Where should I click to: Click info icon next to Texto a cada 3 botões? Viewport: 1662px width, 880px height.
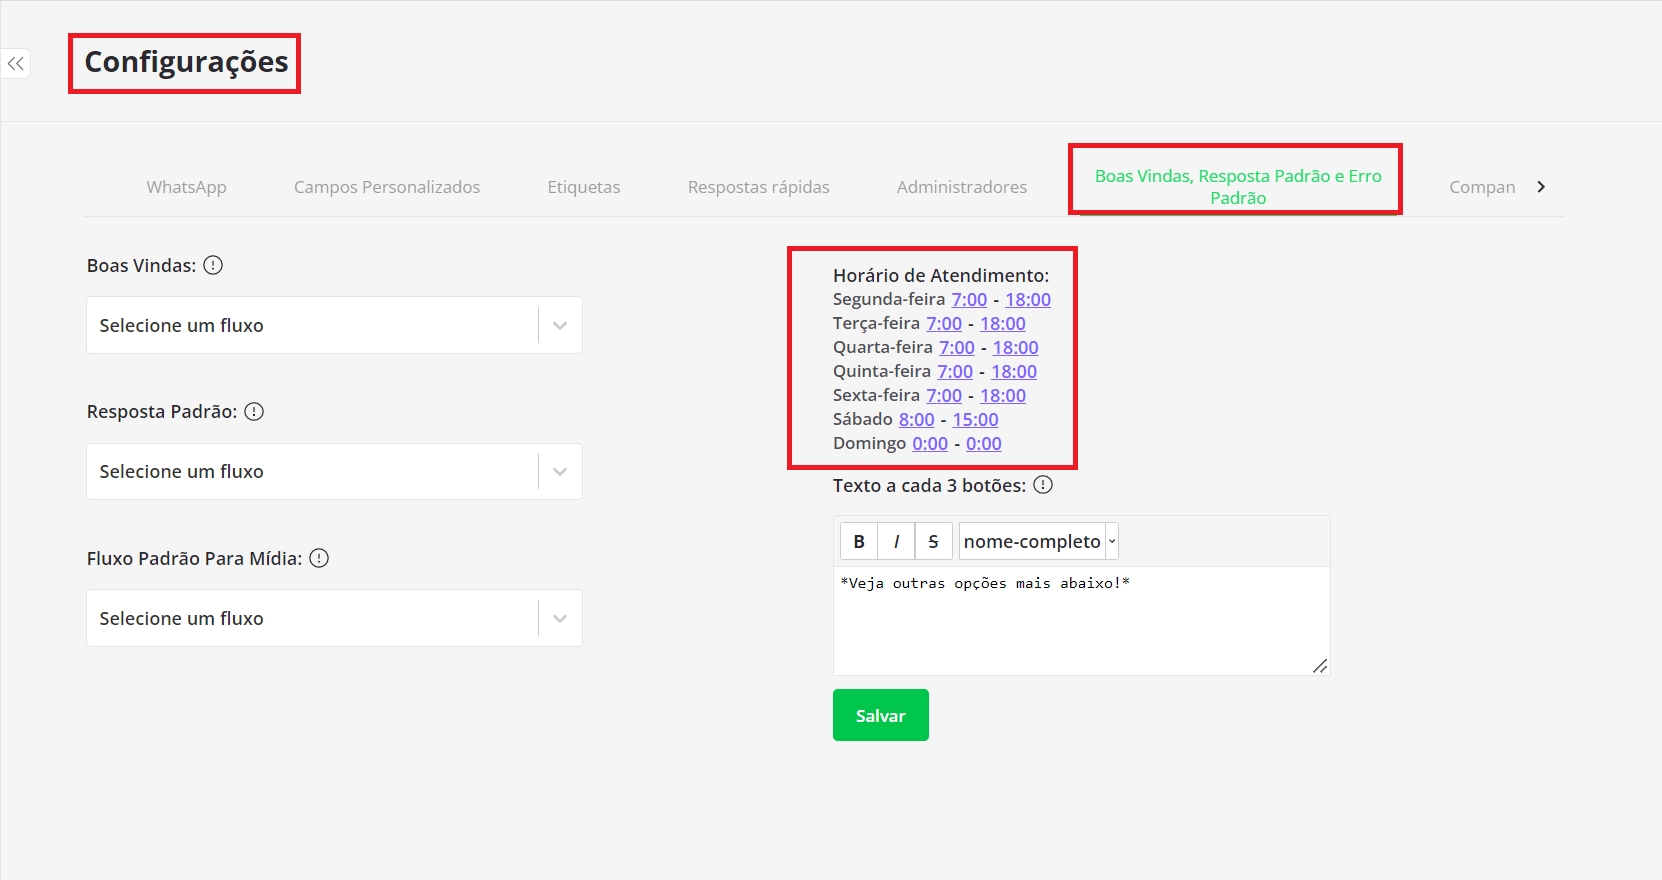click(x=1043, y=485)
